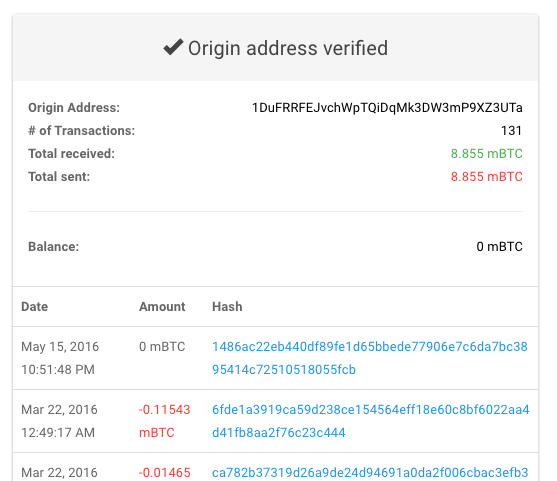Click the number of transactions value 131
This screenshot has height=481, width=557.
(512, 131)
